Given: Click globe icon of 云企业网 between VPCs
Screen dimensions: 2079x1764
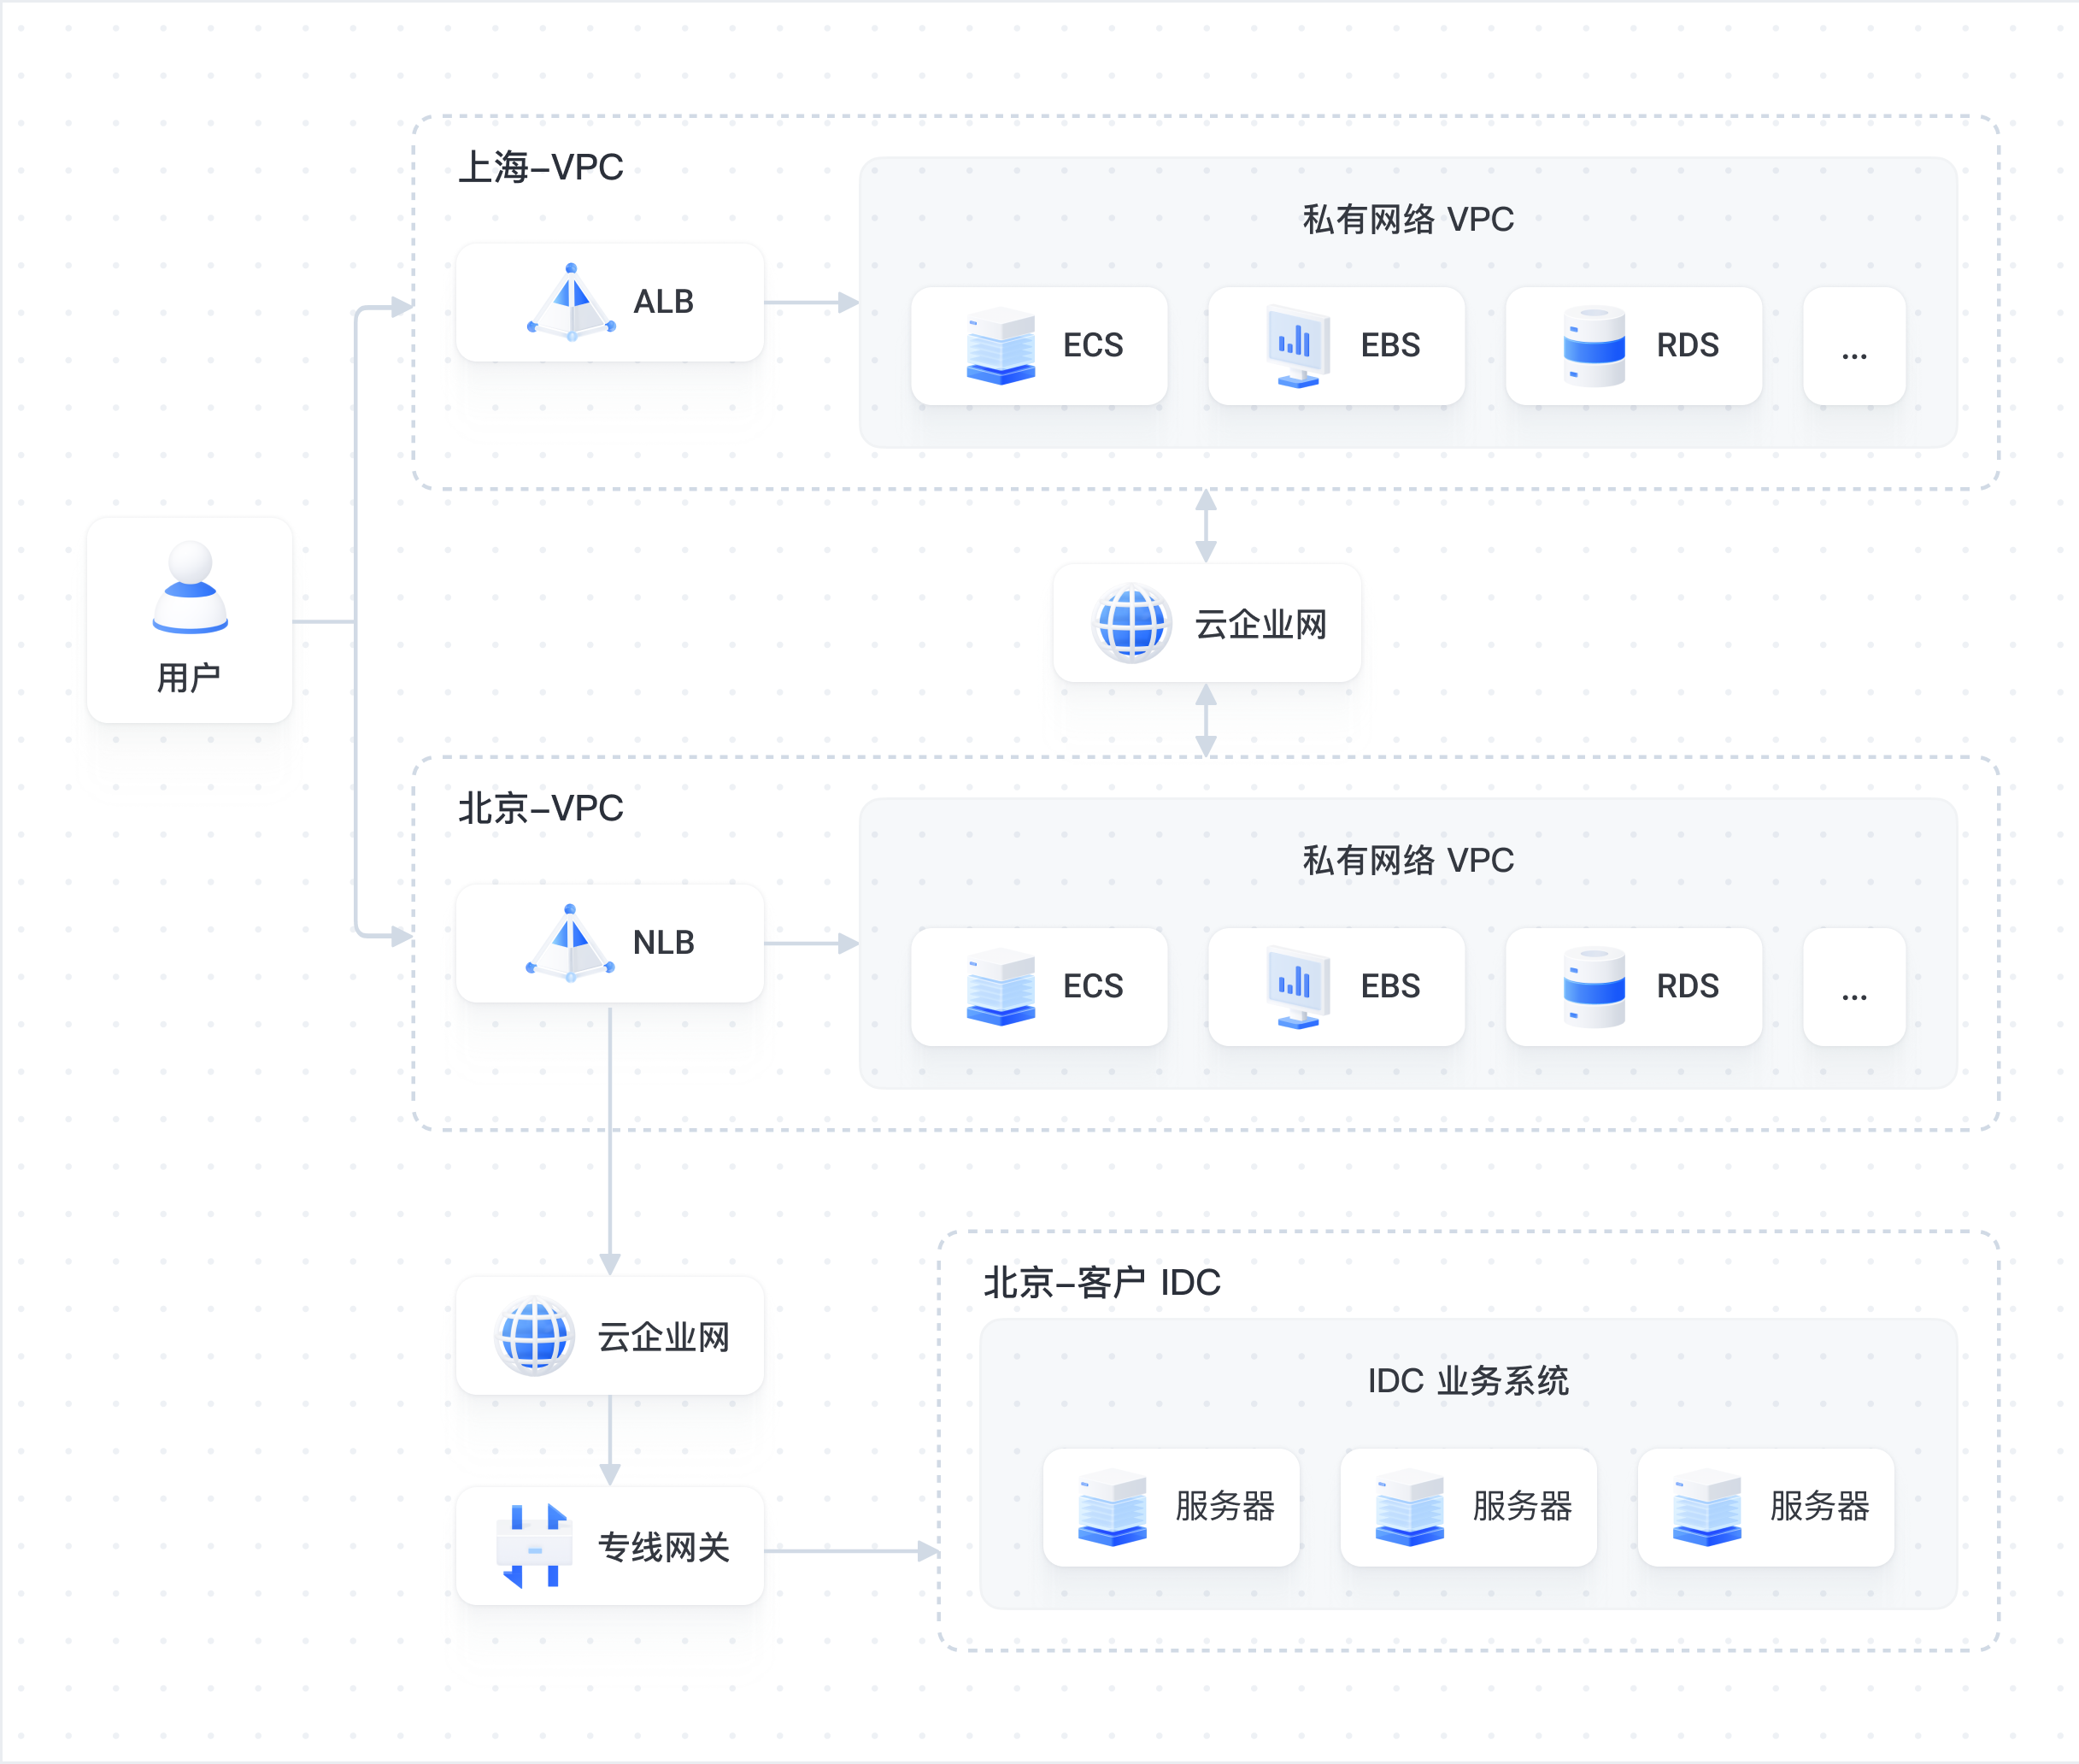Looking at the screenshot, I should coord(1131,624).
